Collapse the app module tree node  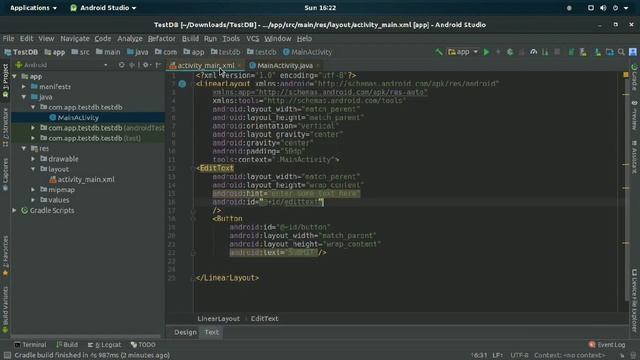[15, 76]
